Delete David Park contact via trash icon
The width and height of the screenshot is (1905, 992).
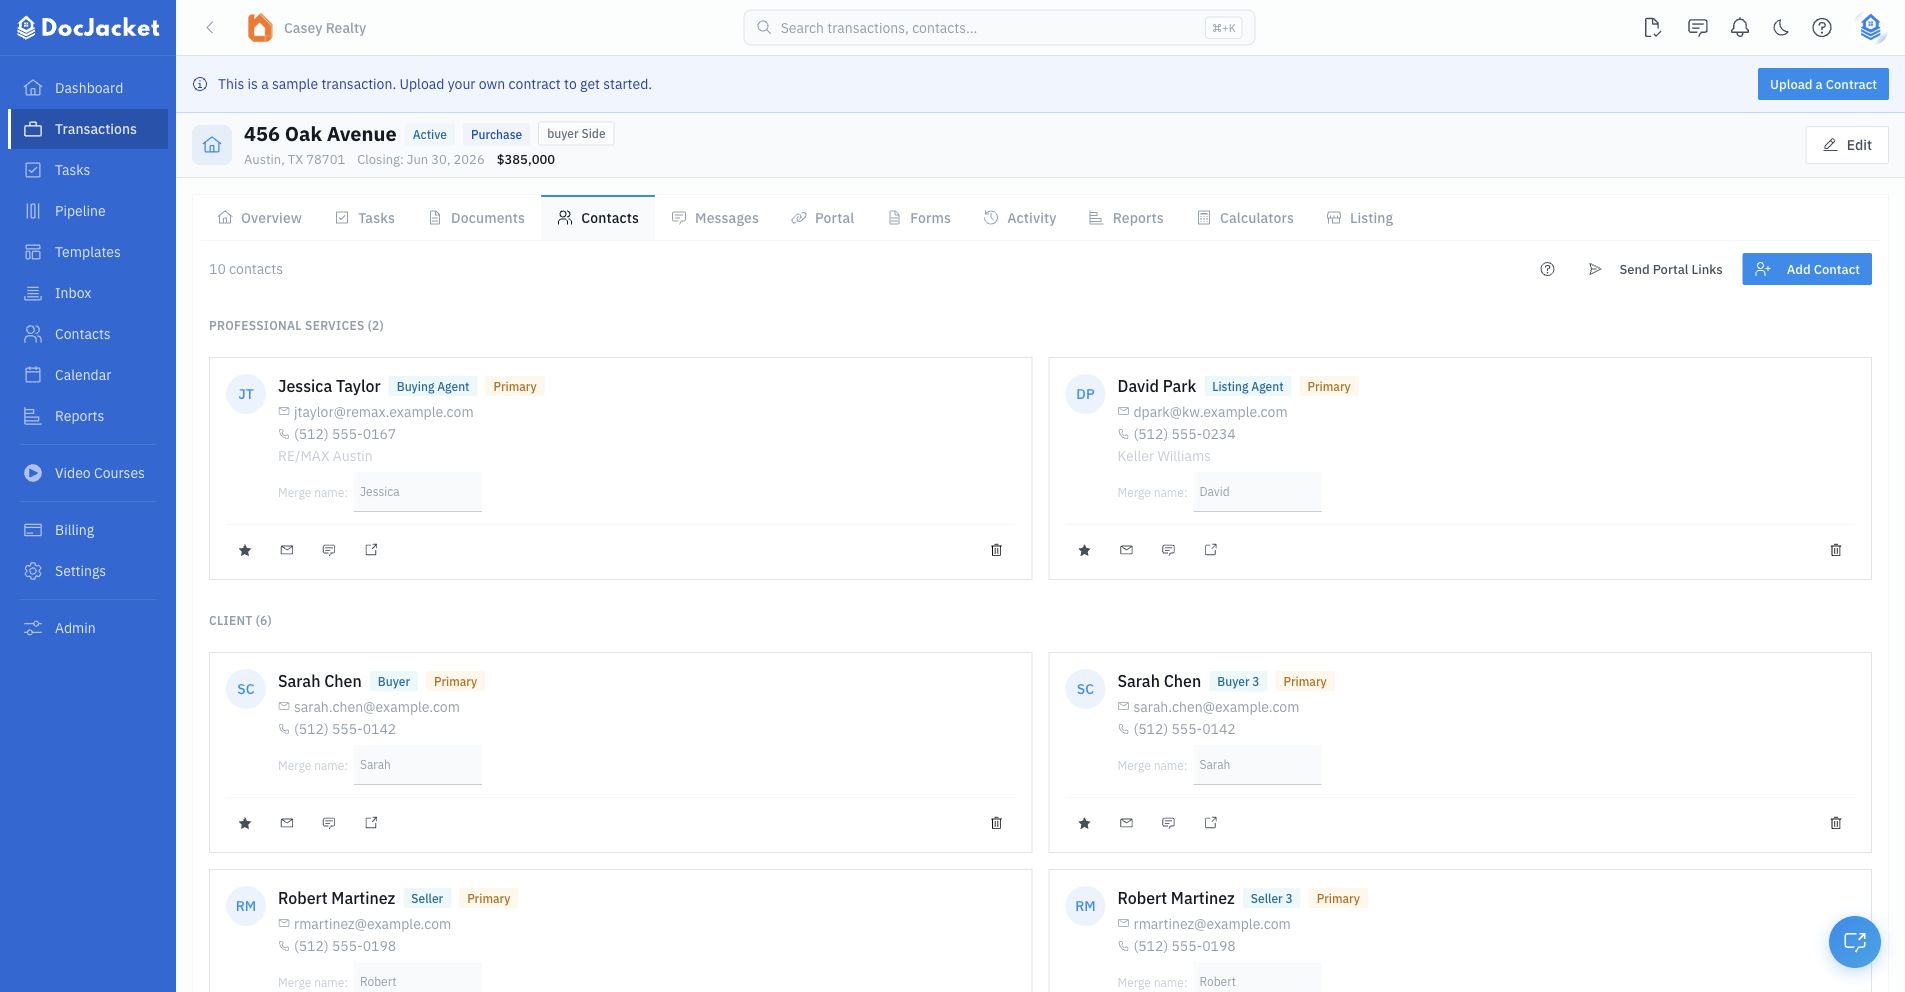tap(1835, 550)
